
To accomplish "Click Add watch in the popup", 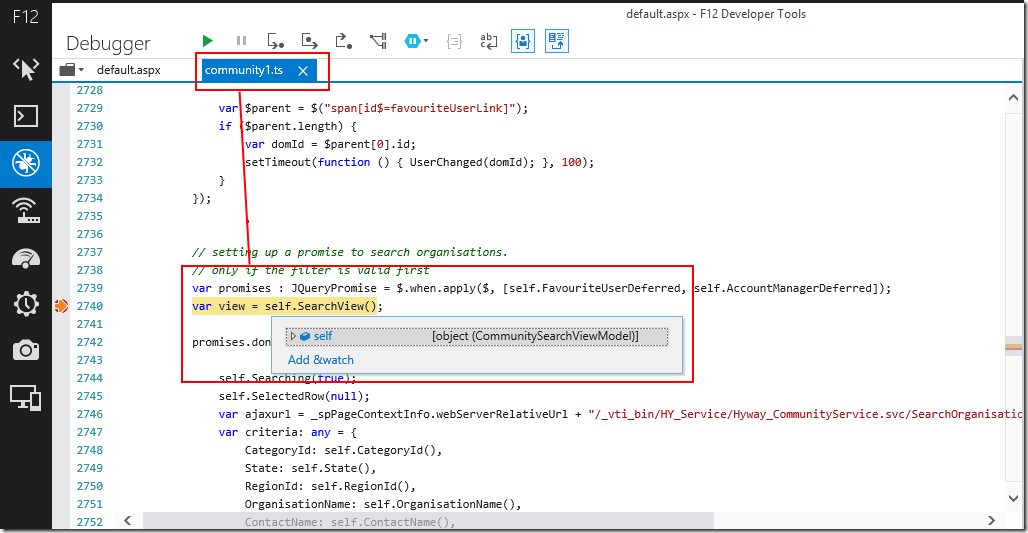I will 321,360.
